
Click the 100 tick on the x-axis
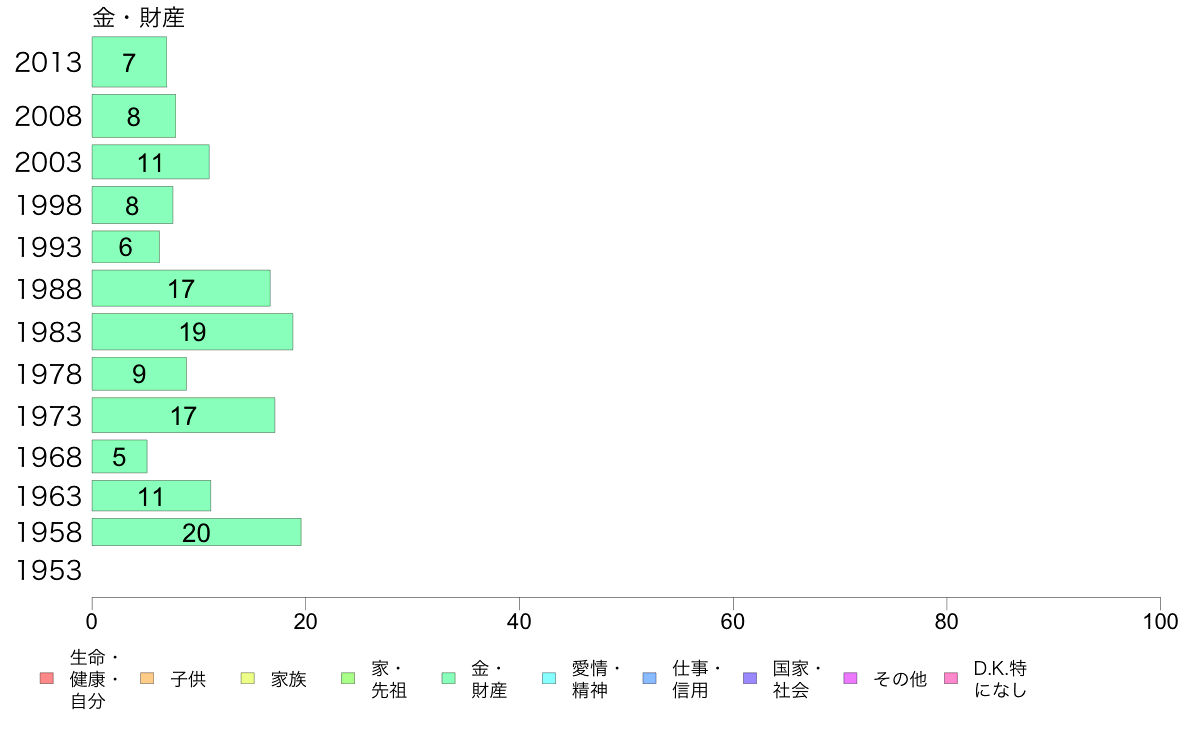point(1160,622)
